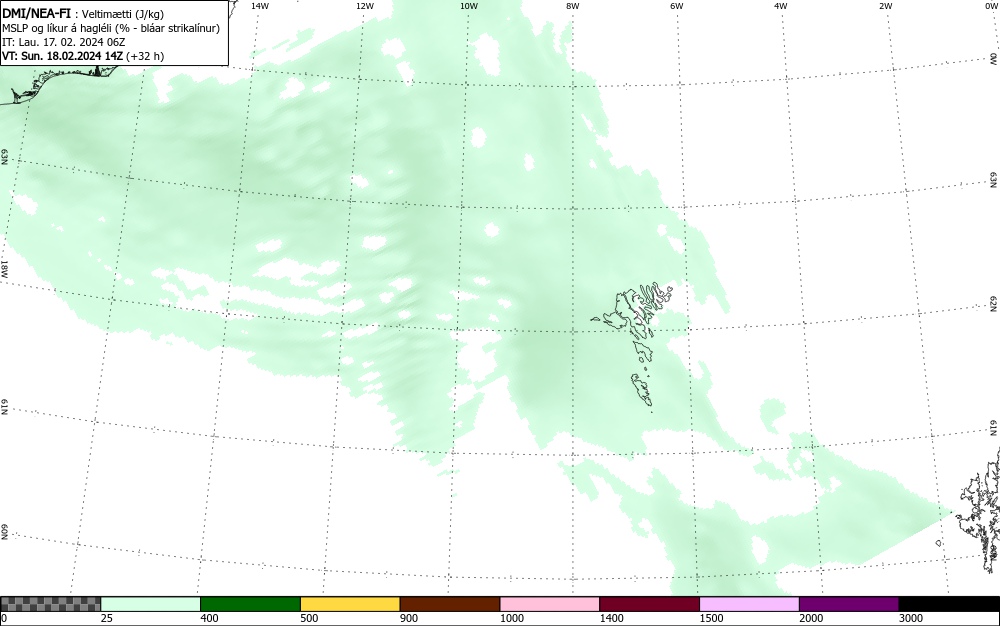The image size is (1000, 626).
Task: Click the 12W longitude label
Action: (364, 6)
